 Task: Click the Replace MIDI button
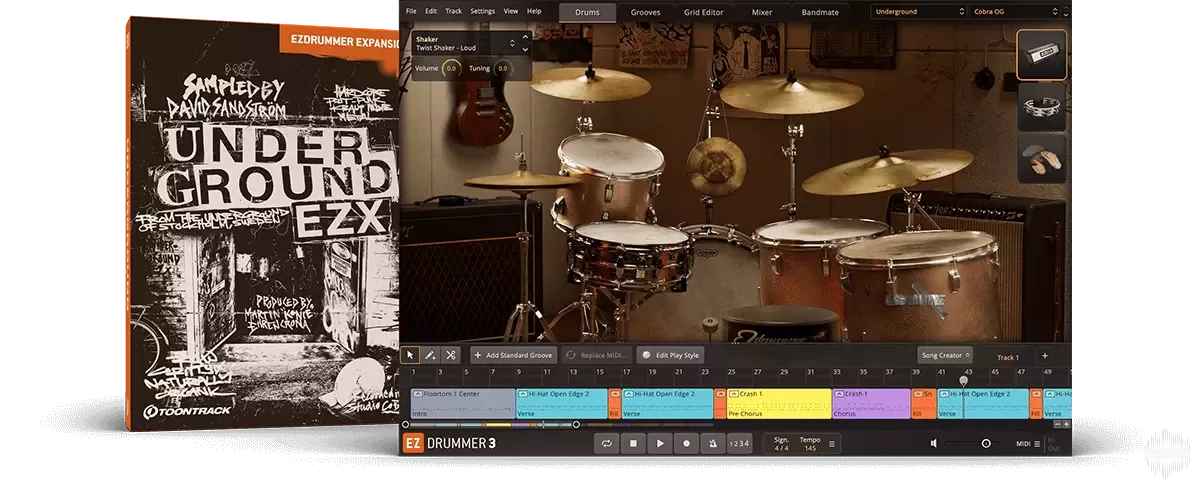[x=596, y=355]
